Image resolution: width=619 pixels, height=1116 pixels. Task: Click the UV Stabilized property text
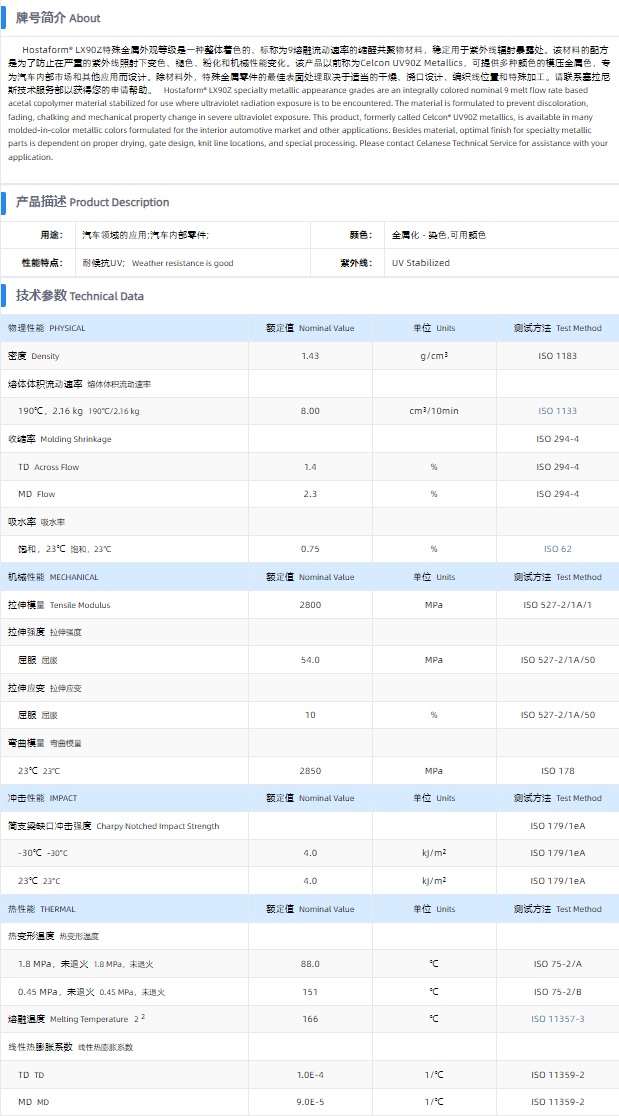click(421, 263)
